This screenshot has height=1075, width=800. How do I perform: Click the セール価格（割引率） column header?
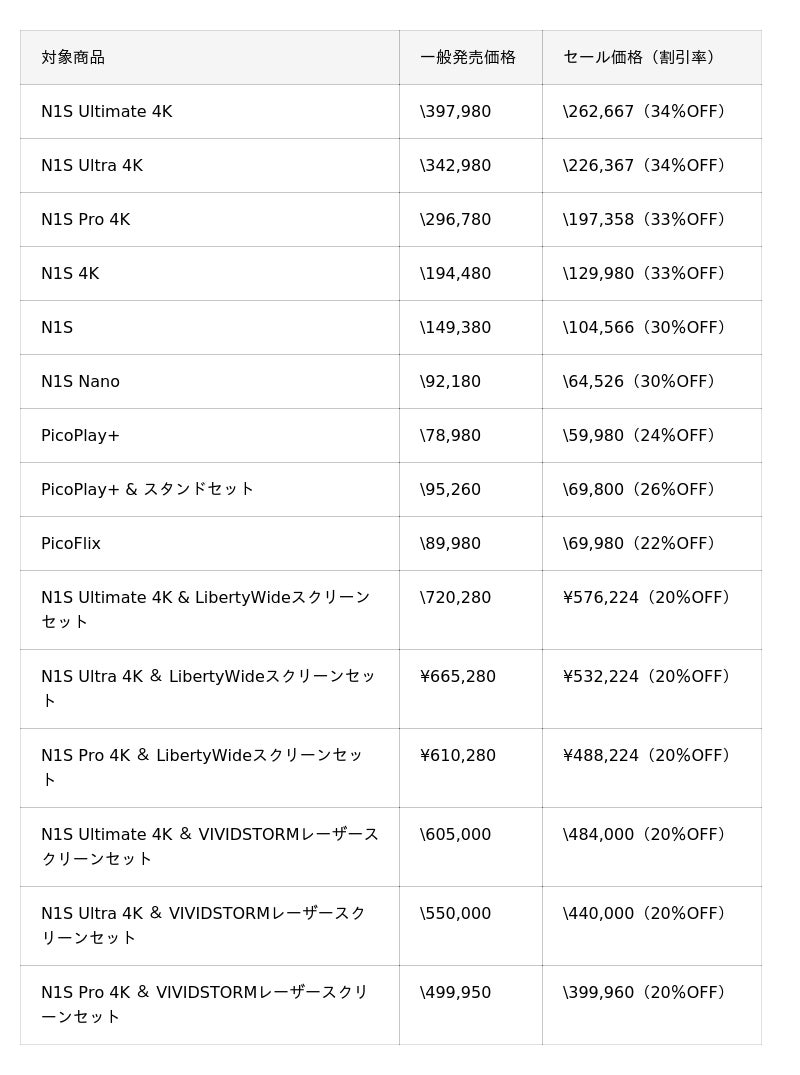pos(641,57)
